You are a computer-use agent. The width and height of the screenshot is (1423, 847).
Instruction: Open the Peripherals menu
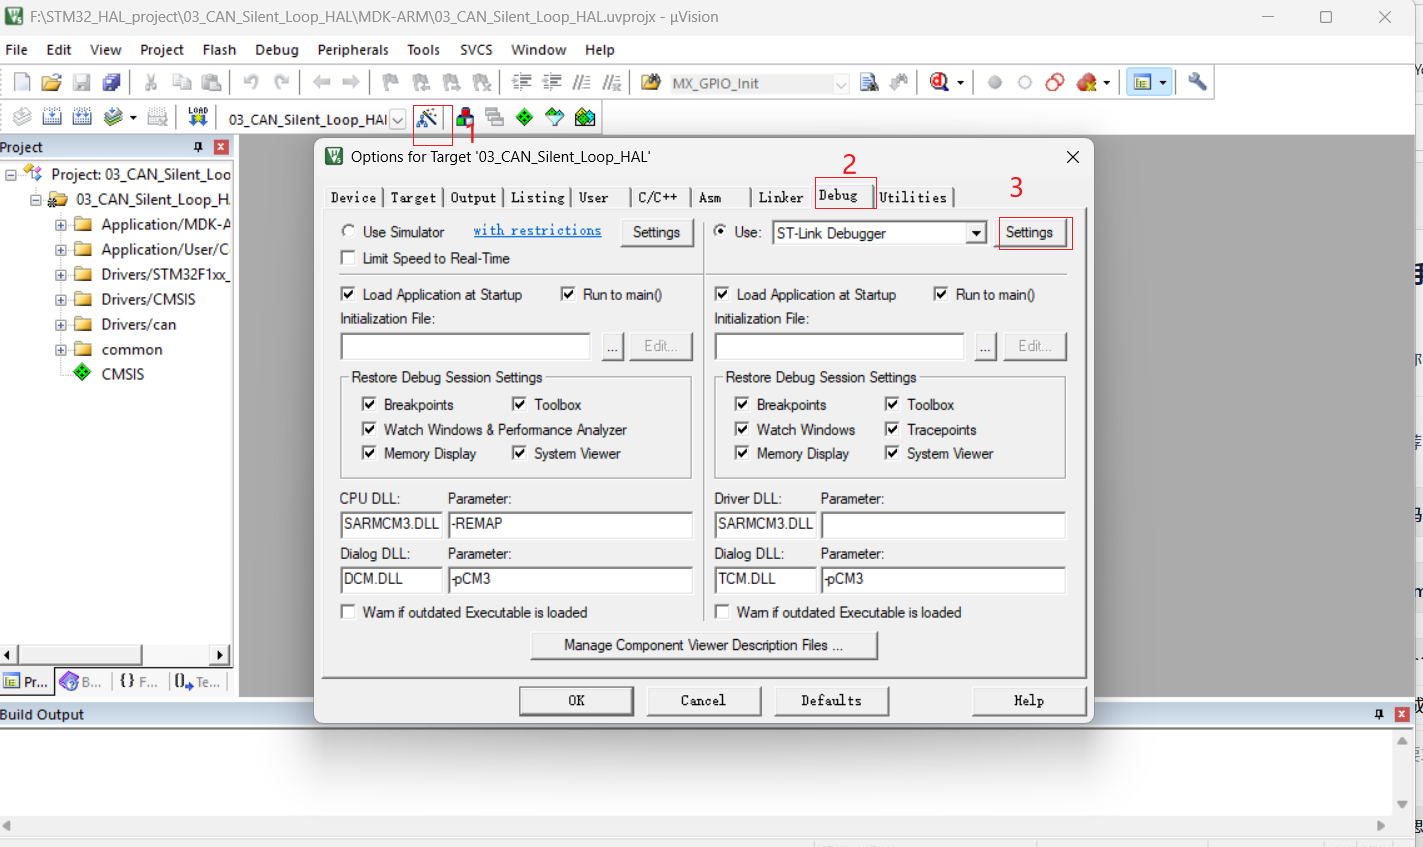click(x=353, y=50)
